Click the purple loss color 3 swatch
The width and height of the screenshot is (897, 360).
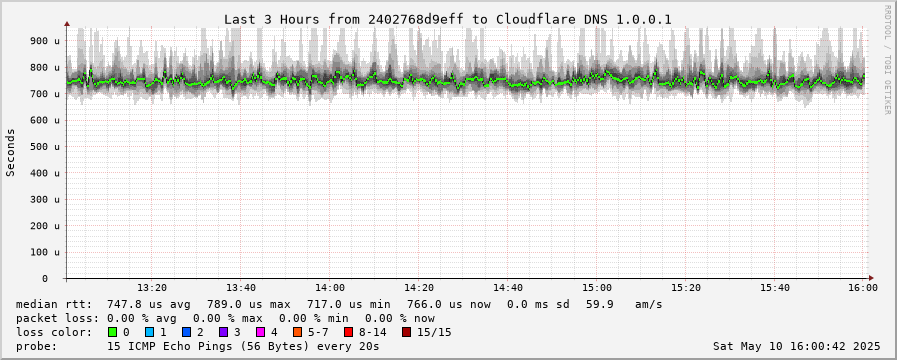coord(223,332)
